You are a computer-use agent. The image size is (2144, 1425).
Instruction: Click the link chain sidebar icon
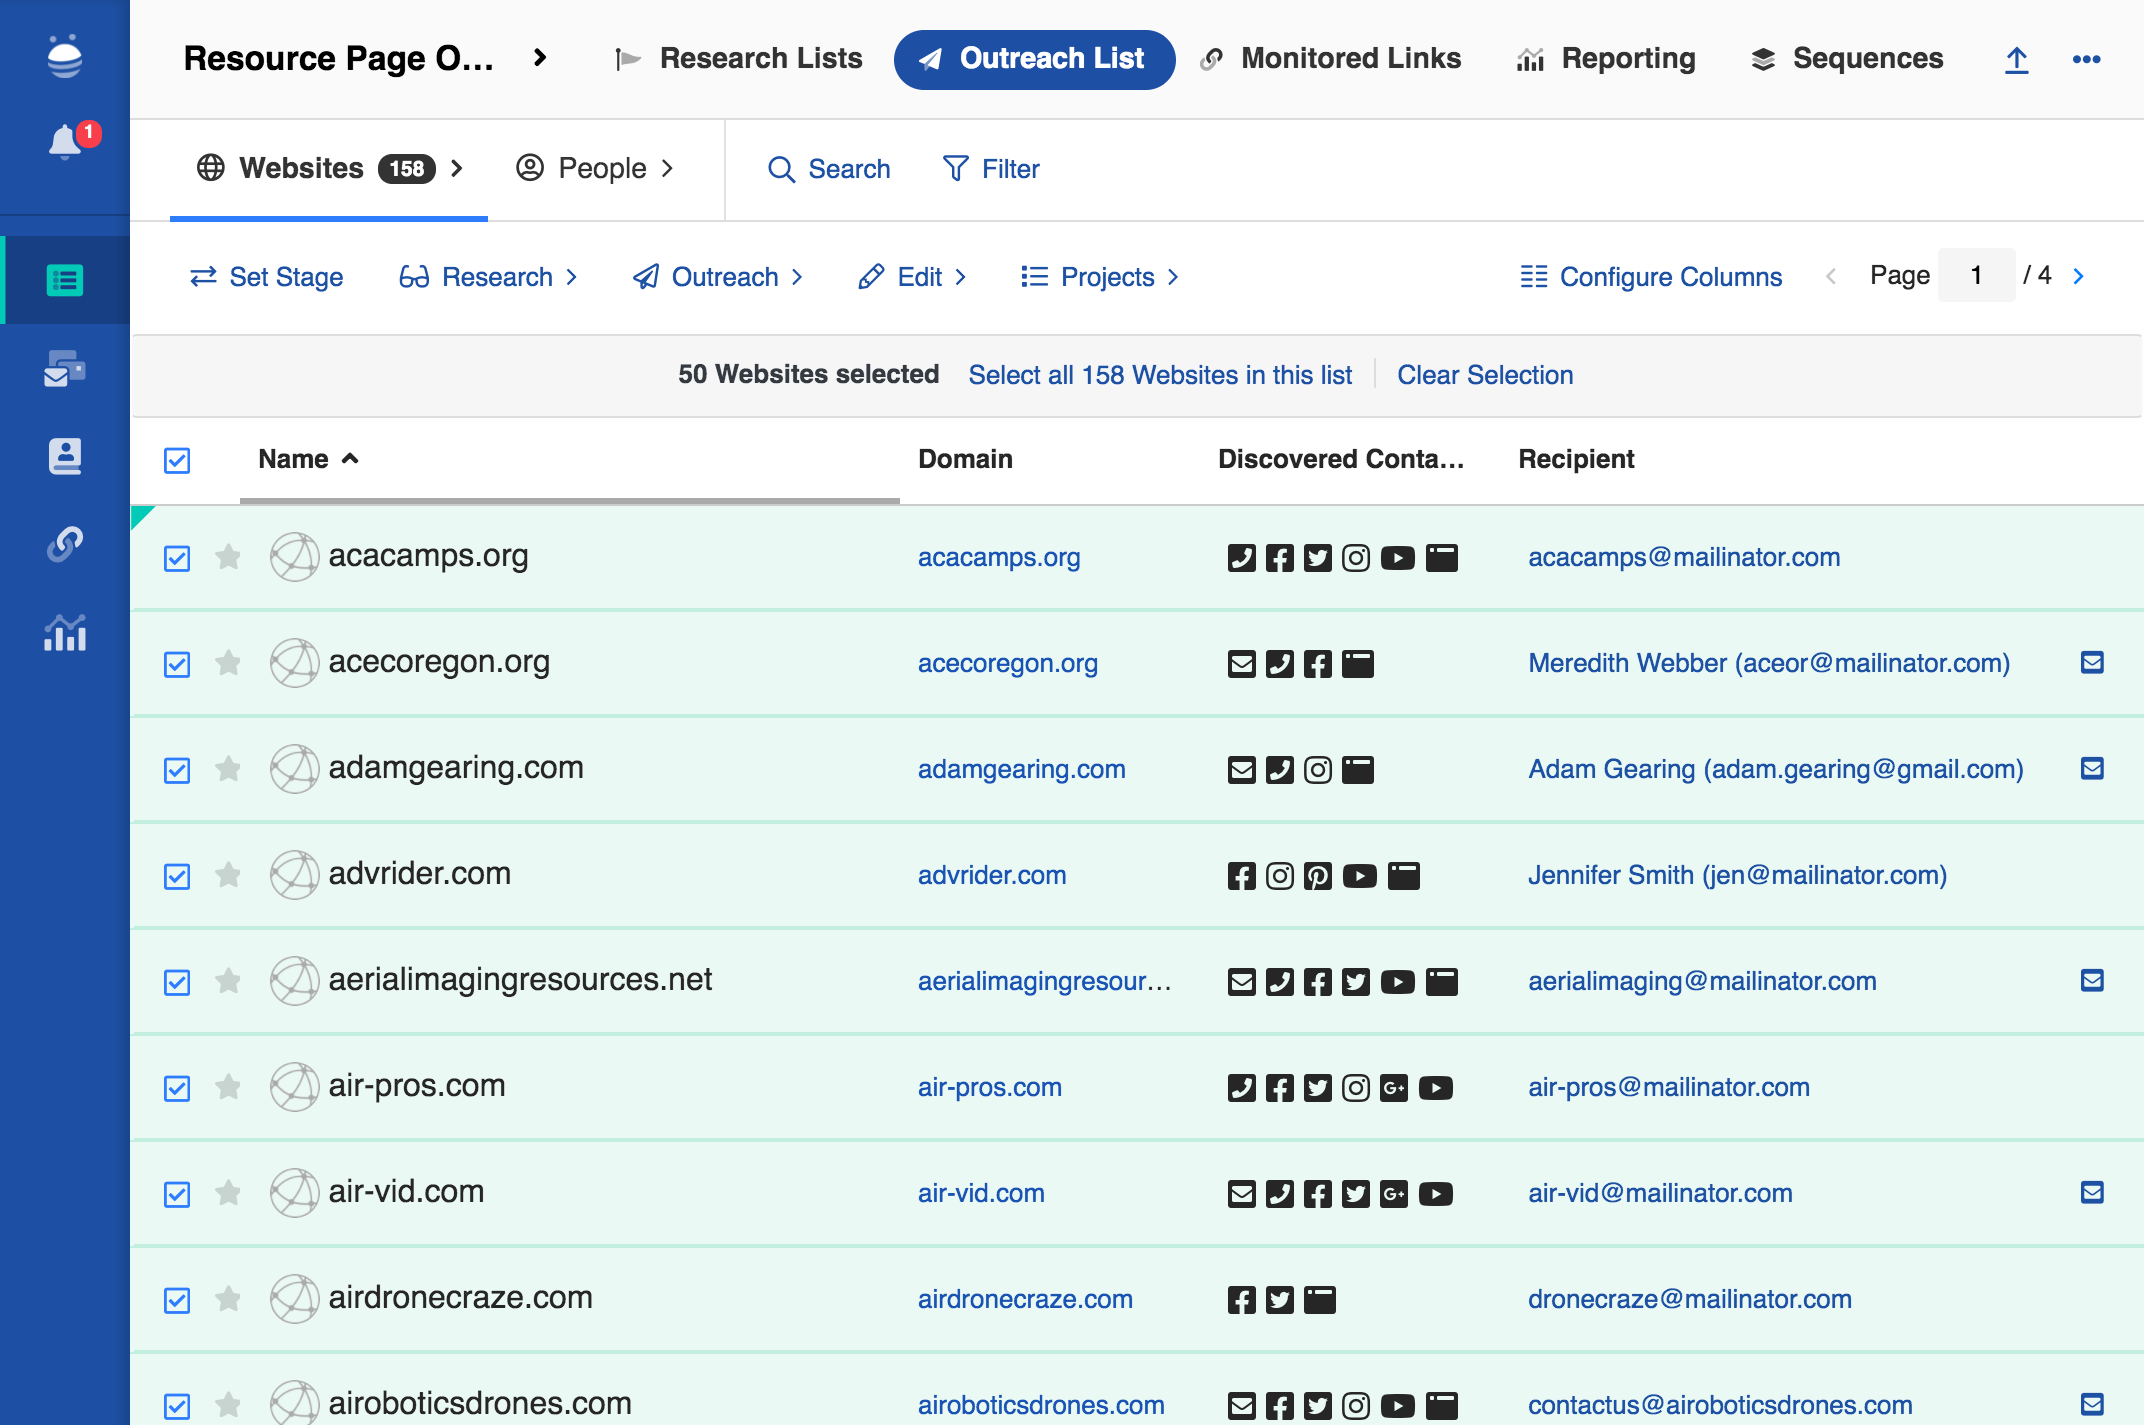click(x=65, y=544)
